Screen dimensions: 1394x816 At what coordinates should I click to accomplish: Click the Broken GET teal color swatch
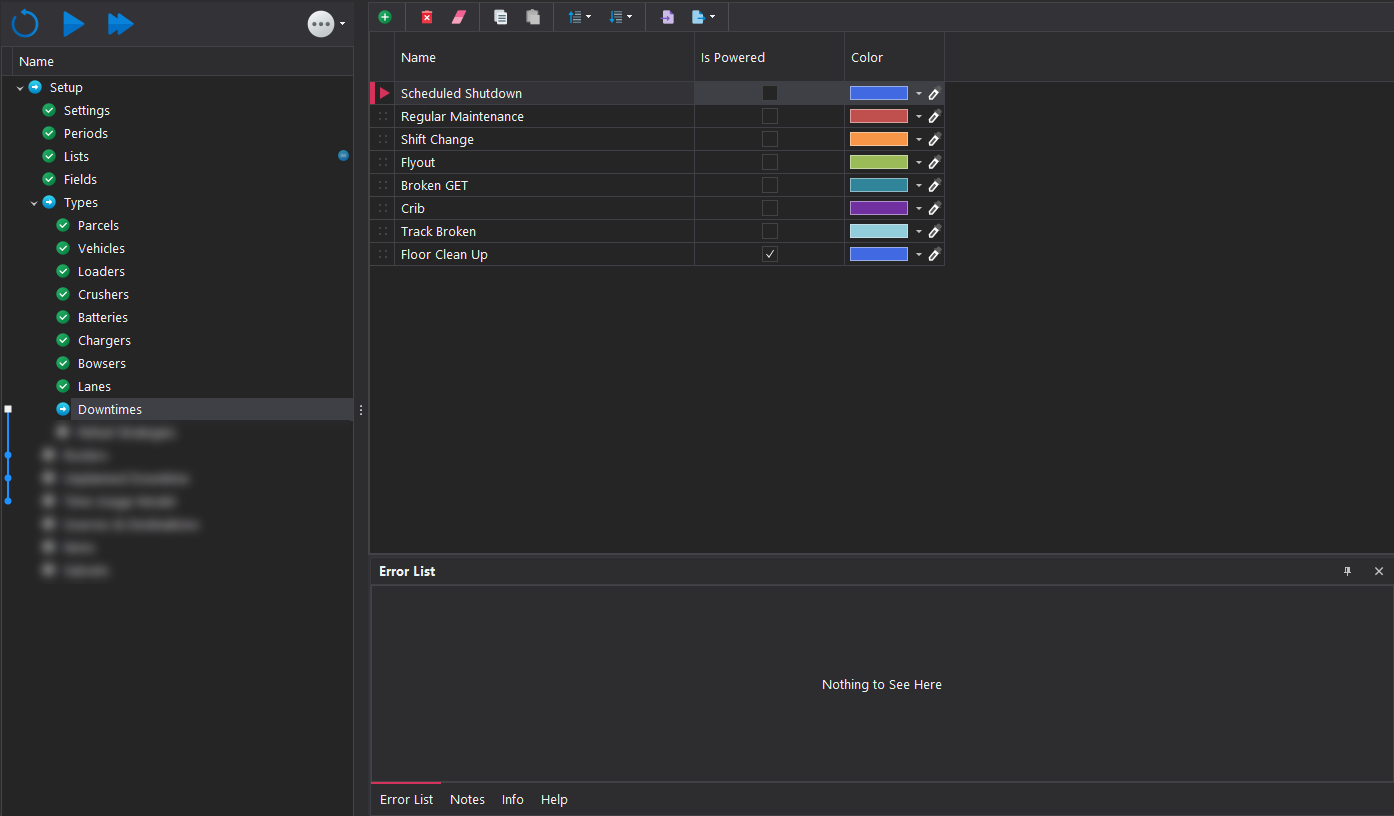tap(878, 186)
